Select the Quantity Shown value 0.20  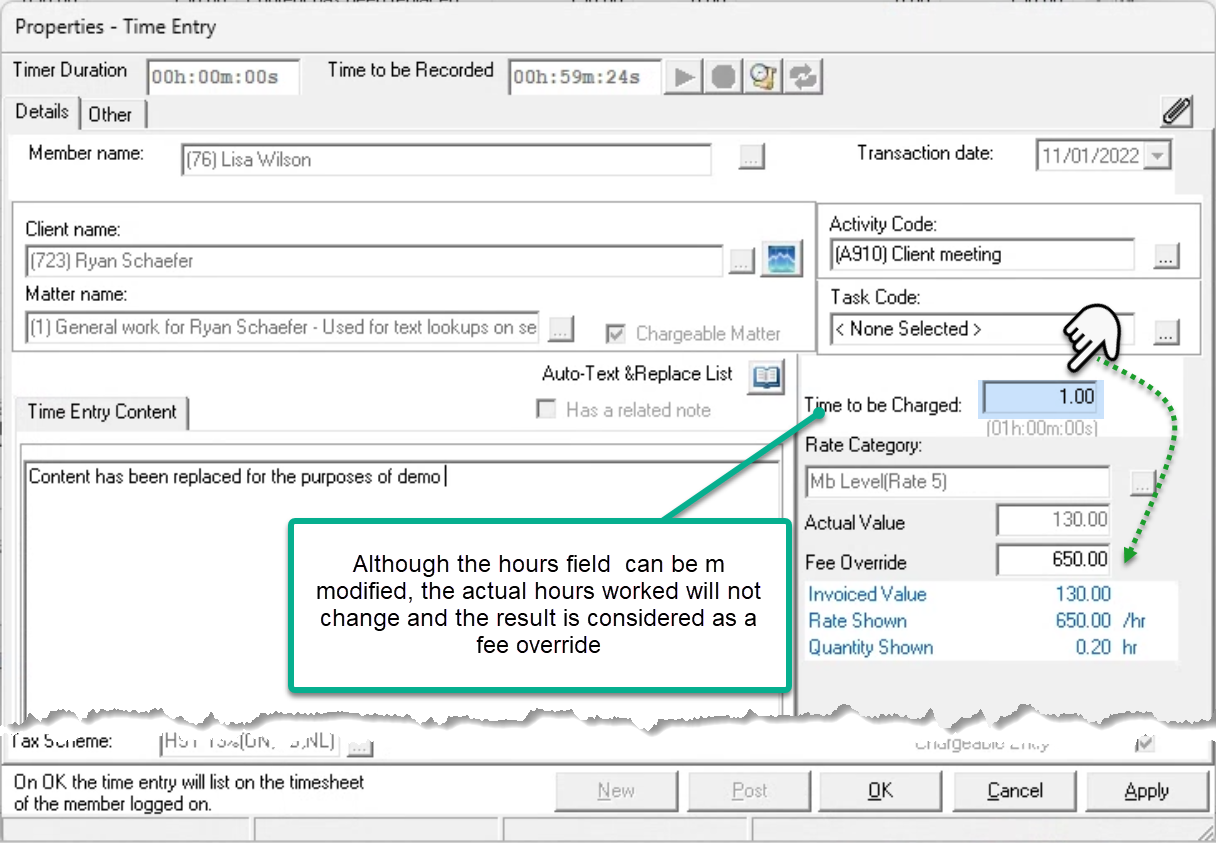(x=1093, y=648)
